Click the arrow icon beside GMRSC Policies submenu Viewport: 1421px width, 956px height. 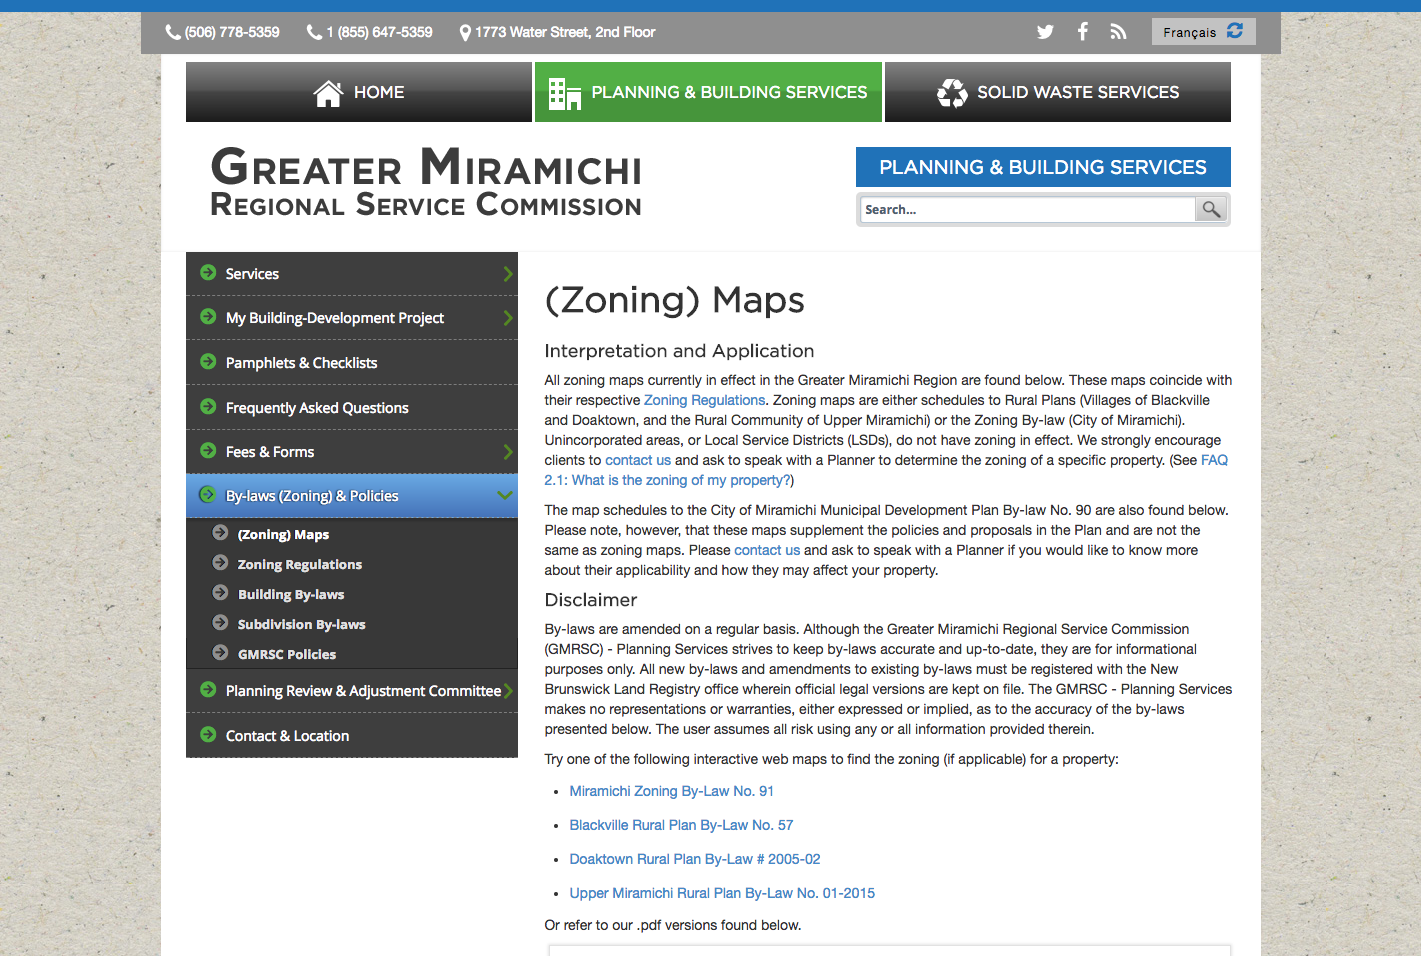(220, 652)
